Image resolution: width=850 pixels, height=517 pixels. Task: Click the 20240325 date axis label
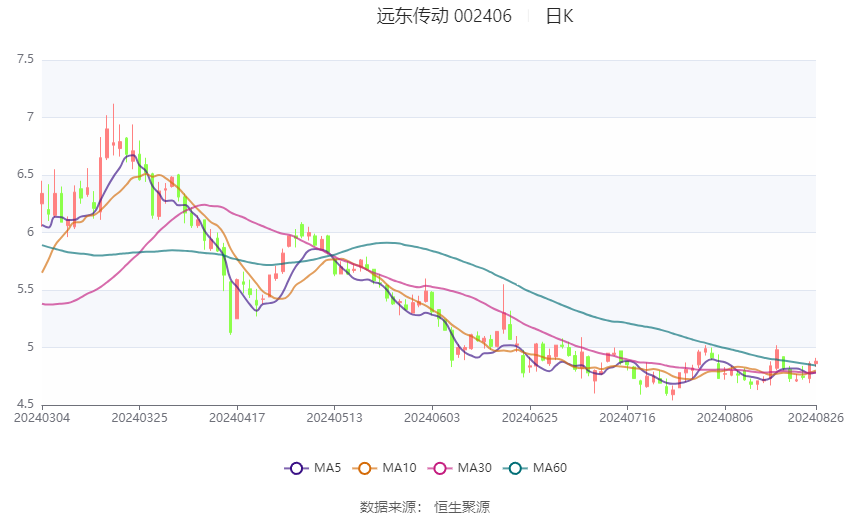point(139,418)
